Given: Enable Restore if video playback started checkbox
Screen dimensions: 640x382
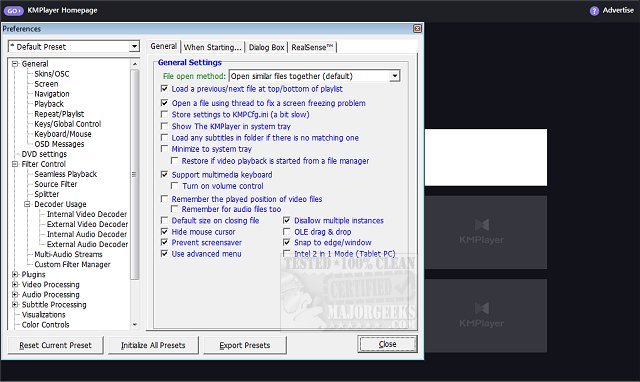Looking at the screenshot, I should pos(175,161).
